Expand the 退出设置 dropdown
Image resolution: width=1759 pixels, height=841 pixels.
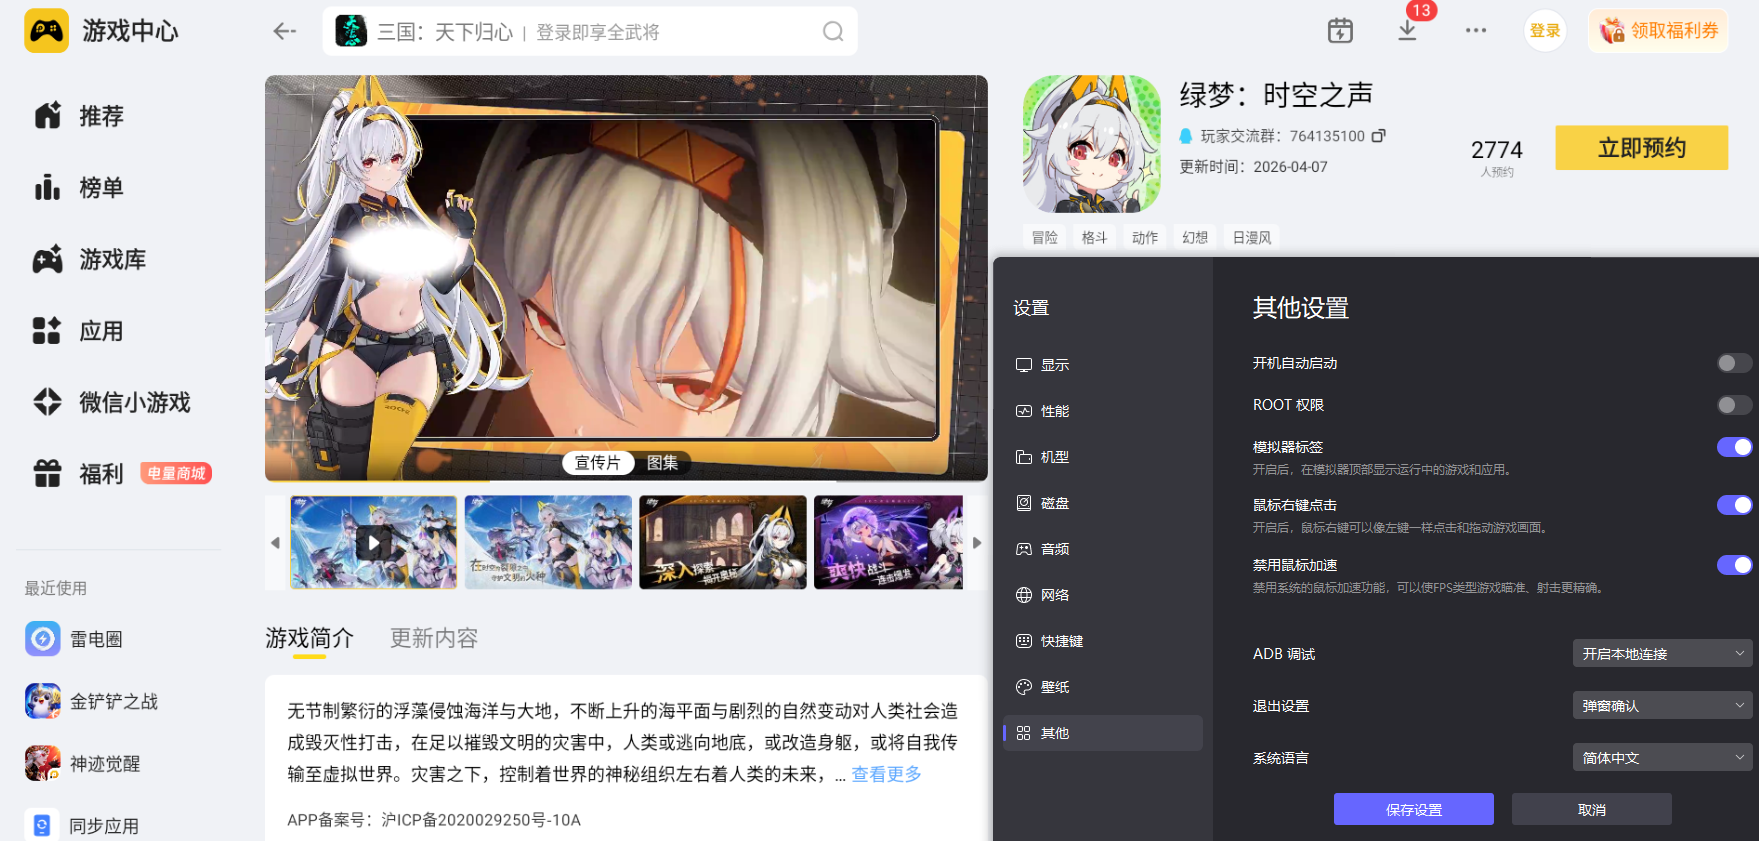pyautogui.click(x=1662, y=706)
